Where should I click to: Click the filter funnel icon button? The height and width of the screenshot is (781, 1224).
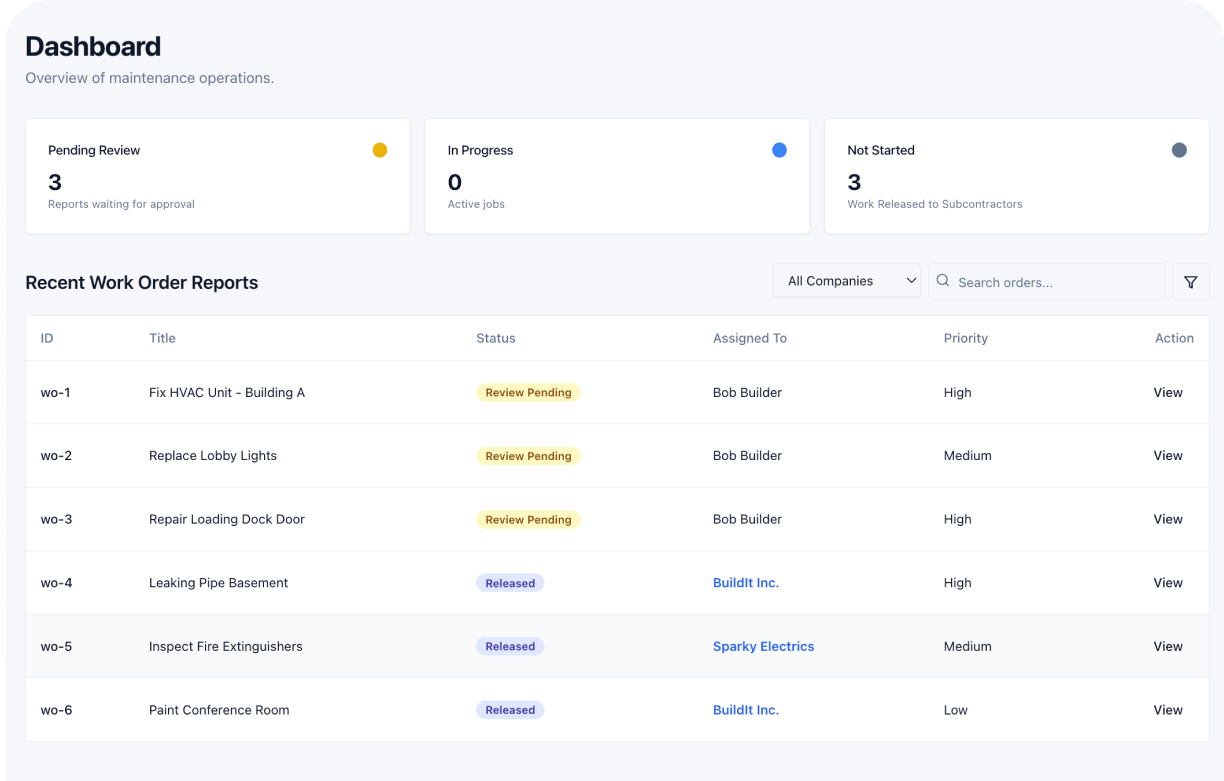tap(1190, 282)
